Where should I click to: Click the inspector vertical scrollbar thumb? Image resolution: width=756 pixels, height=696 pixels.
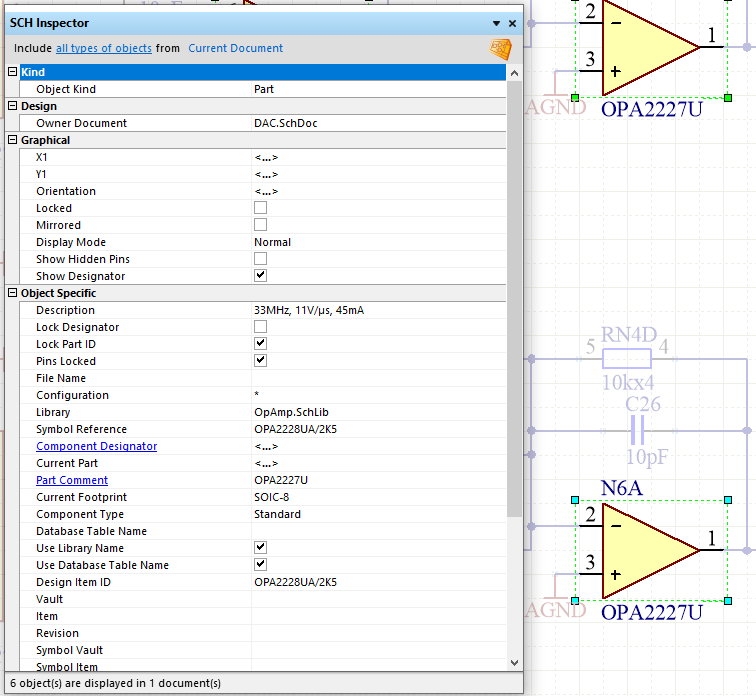[x=514, y=299]
